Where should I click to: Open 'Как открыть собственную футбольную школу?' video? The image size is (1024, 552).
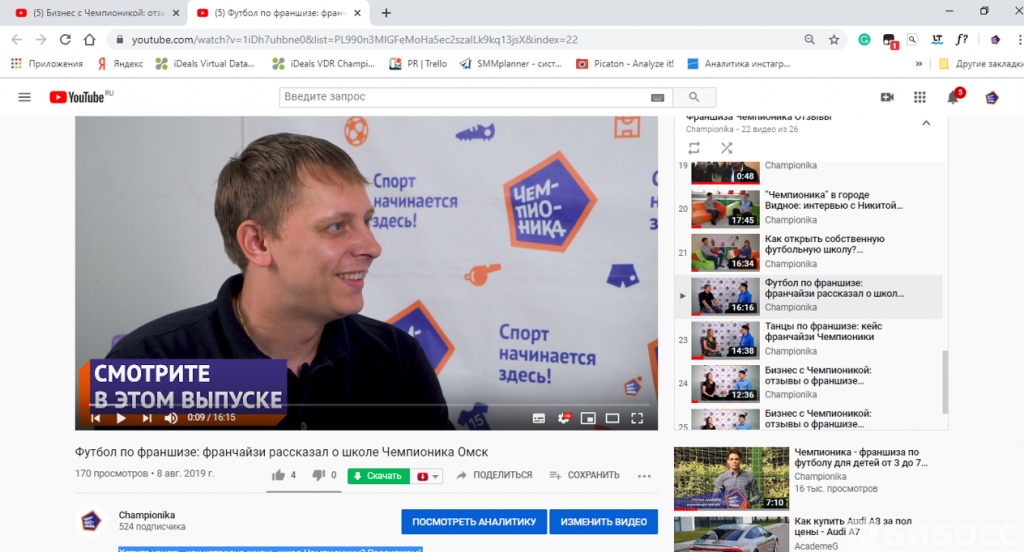810,252
